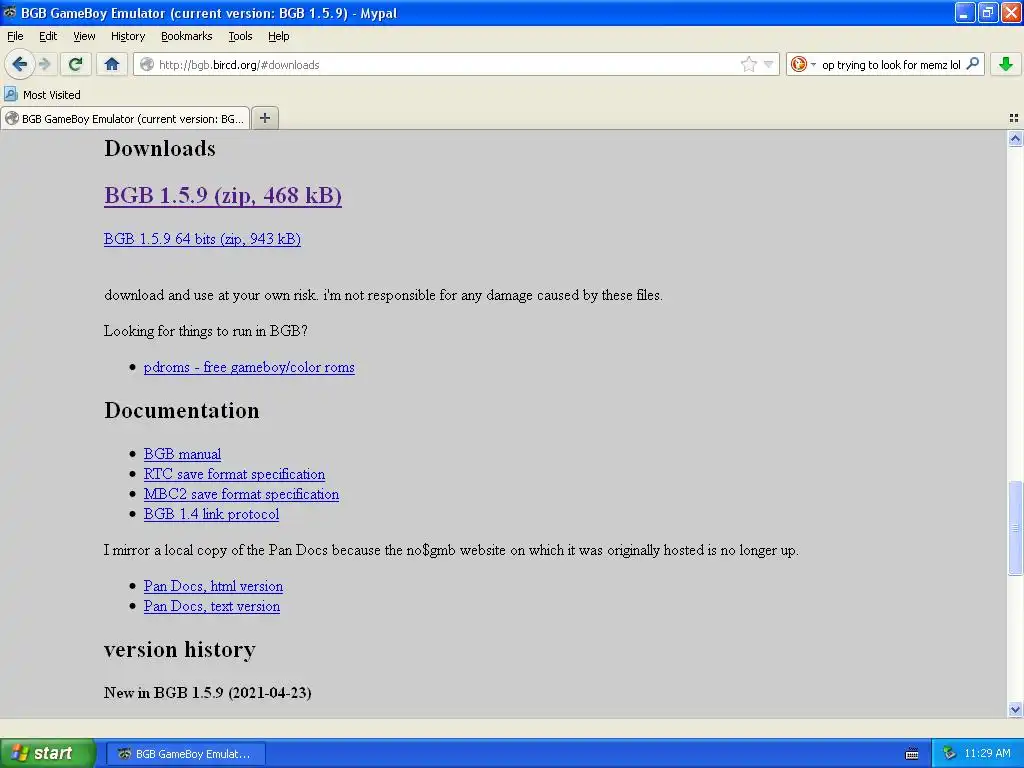Image resolution: width=1024 pixels, height=768 pixels.
Task: Open BGB 1.4 link protocol
Action: click(211, 514)
